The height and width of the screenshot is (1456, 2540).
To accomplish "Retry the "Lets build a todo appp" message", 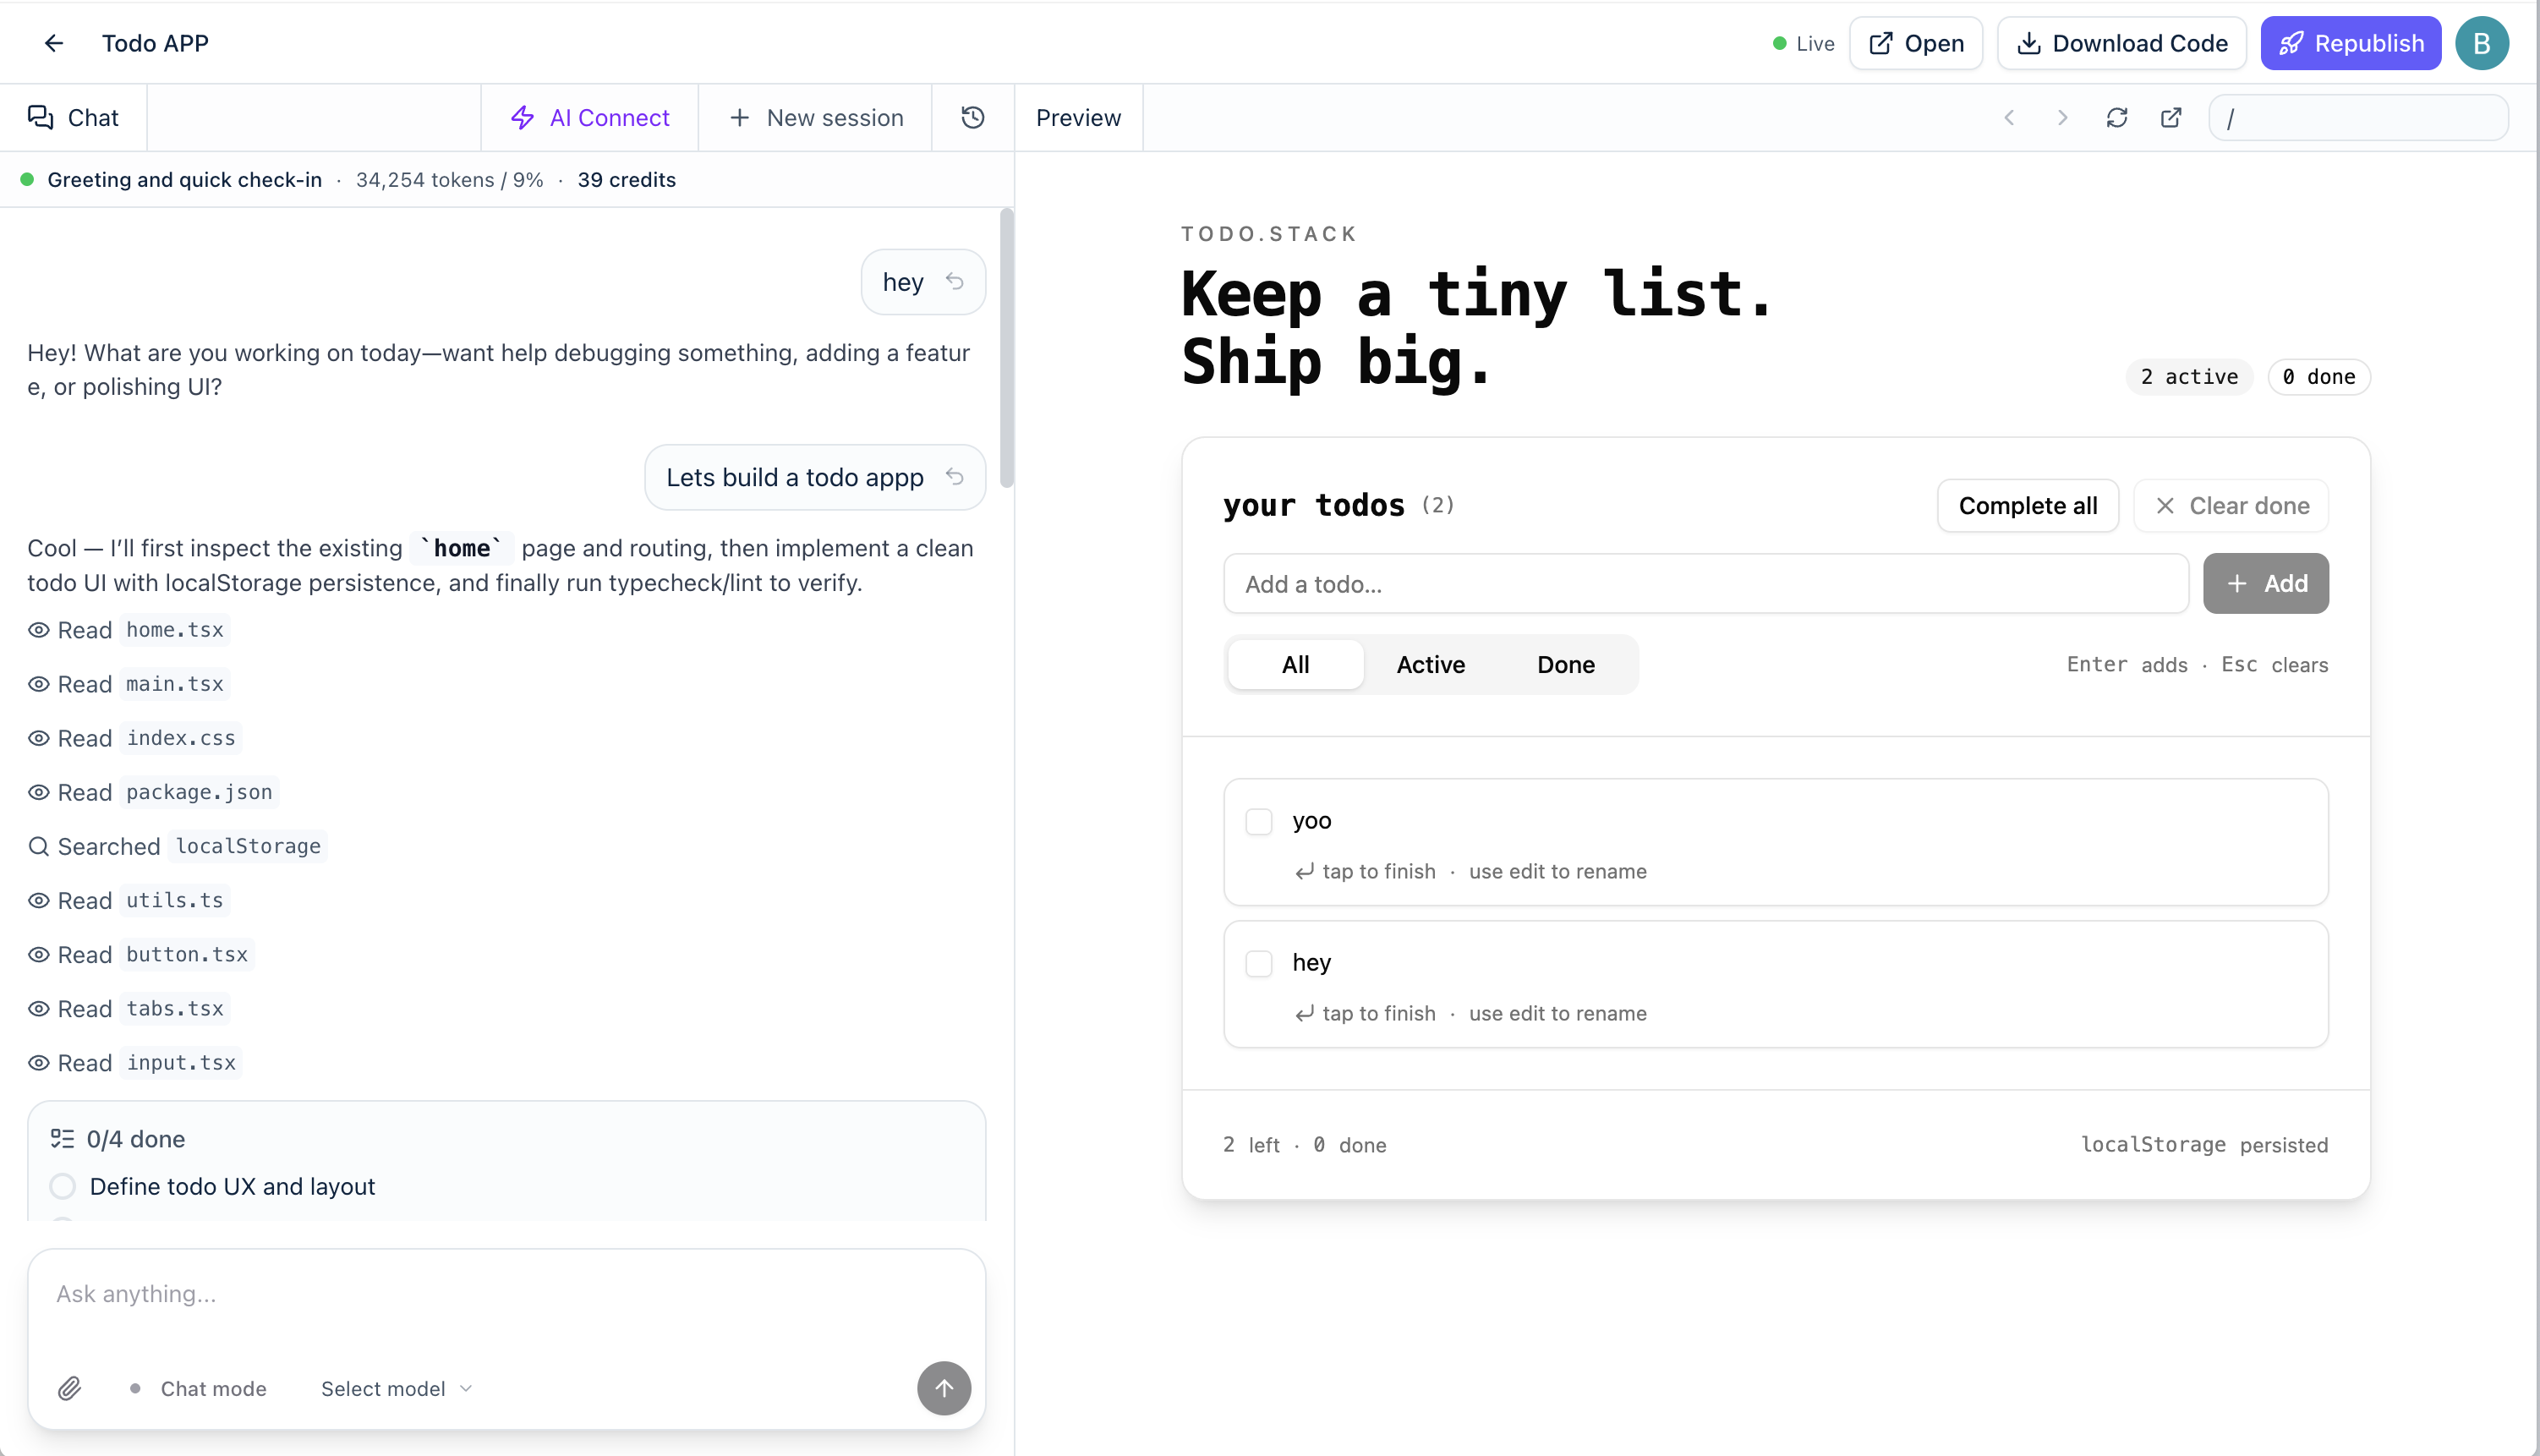I will click(956, 477).
